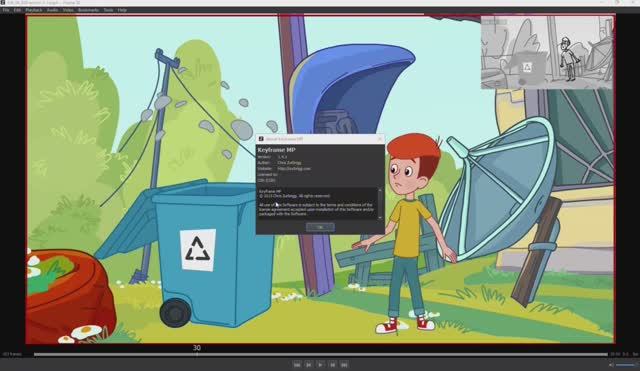
Task: Step forward one frame
Action: point(333,365)
